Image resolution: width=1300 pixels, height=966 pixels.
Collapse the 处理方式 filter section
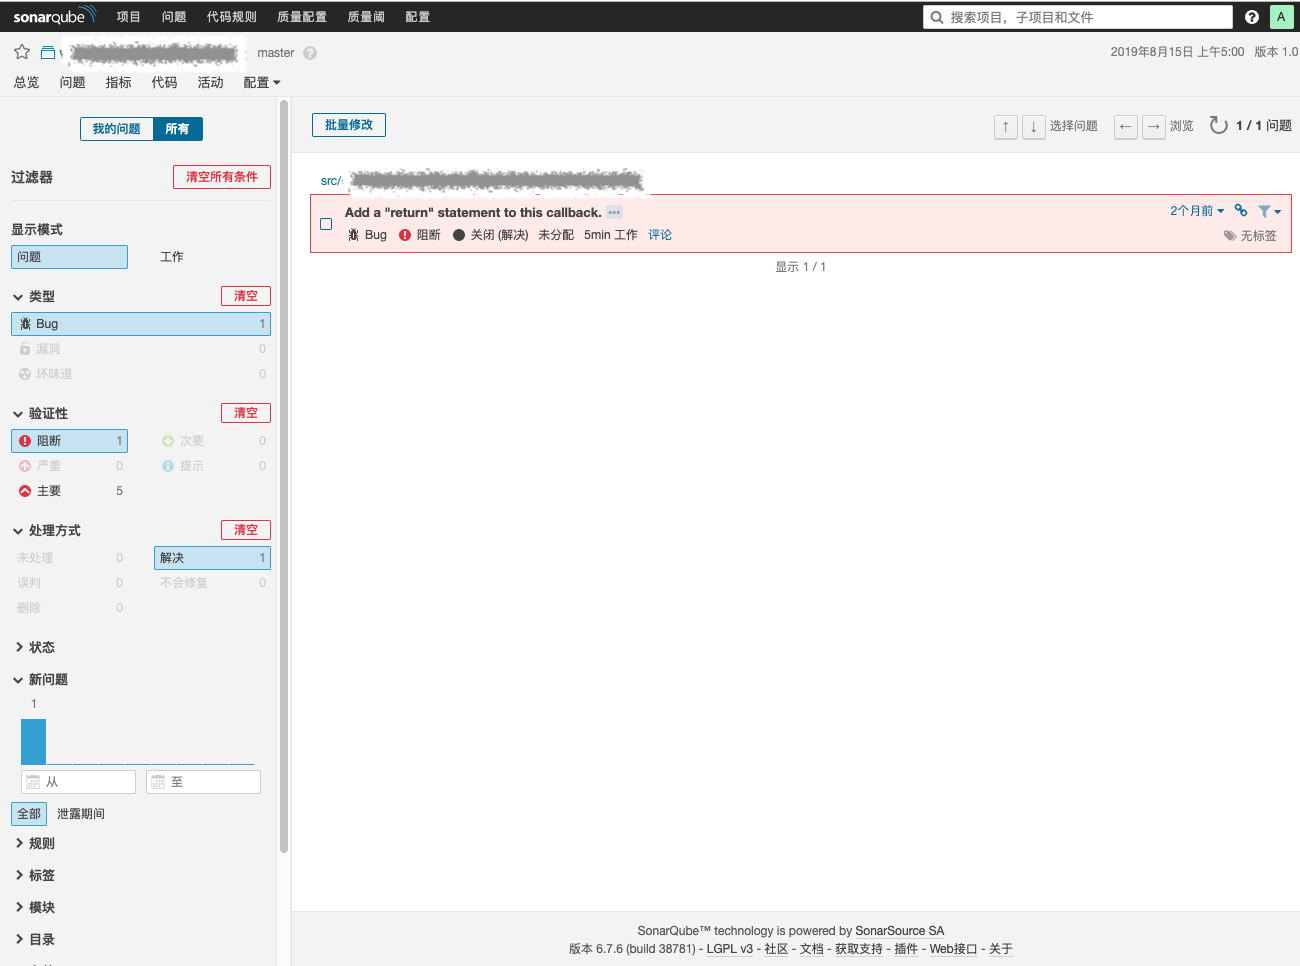[x=47, y=531]
